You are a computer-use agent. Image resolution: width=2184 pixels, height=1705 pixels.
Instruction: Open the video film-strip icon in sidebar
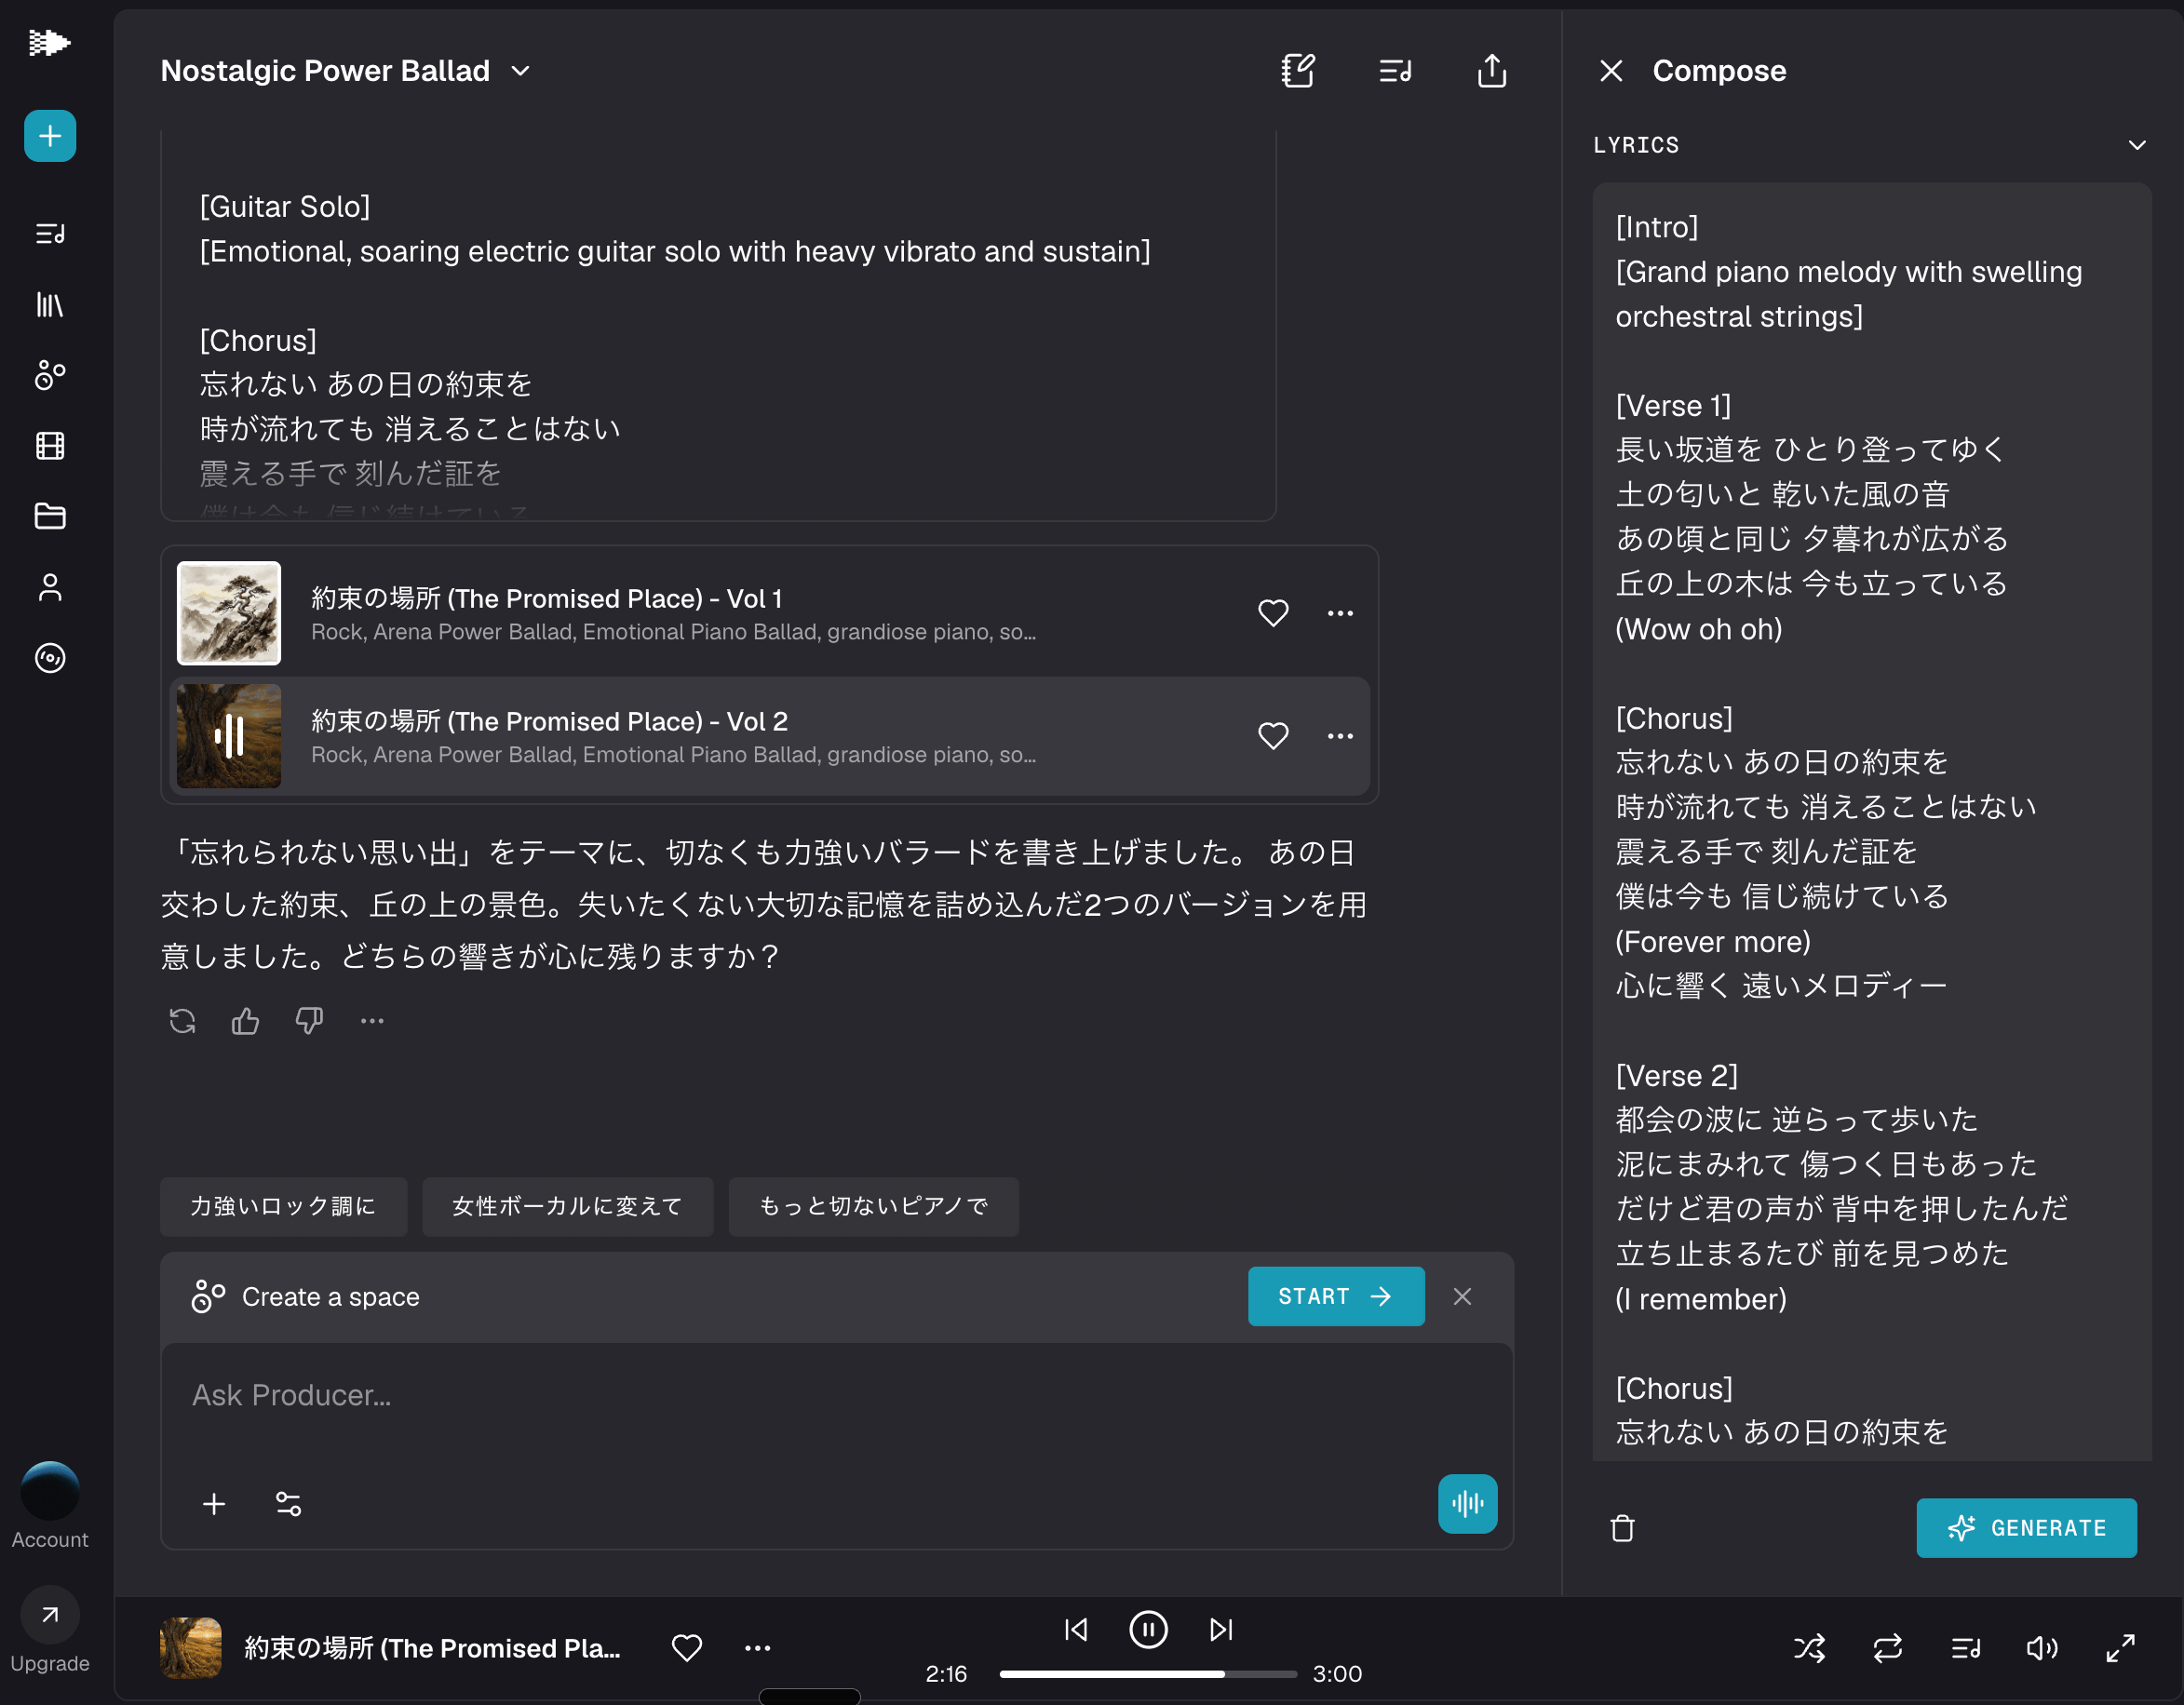50,446
